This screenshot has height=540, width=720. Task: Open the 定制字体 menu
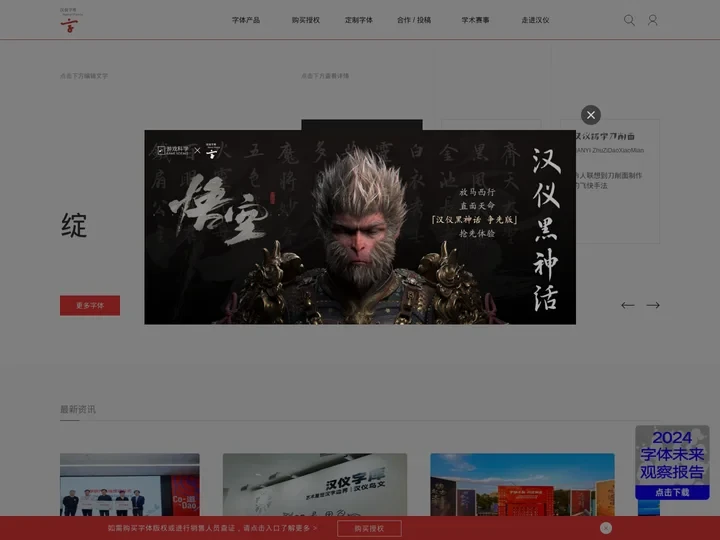point(359,20)
